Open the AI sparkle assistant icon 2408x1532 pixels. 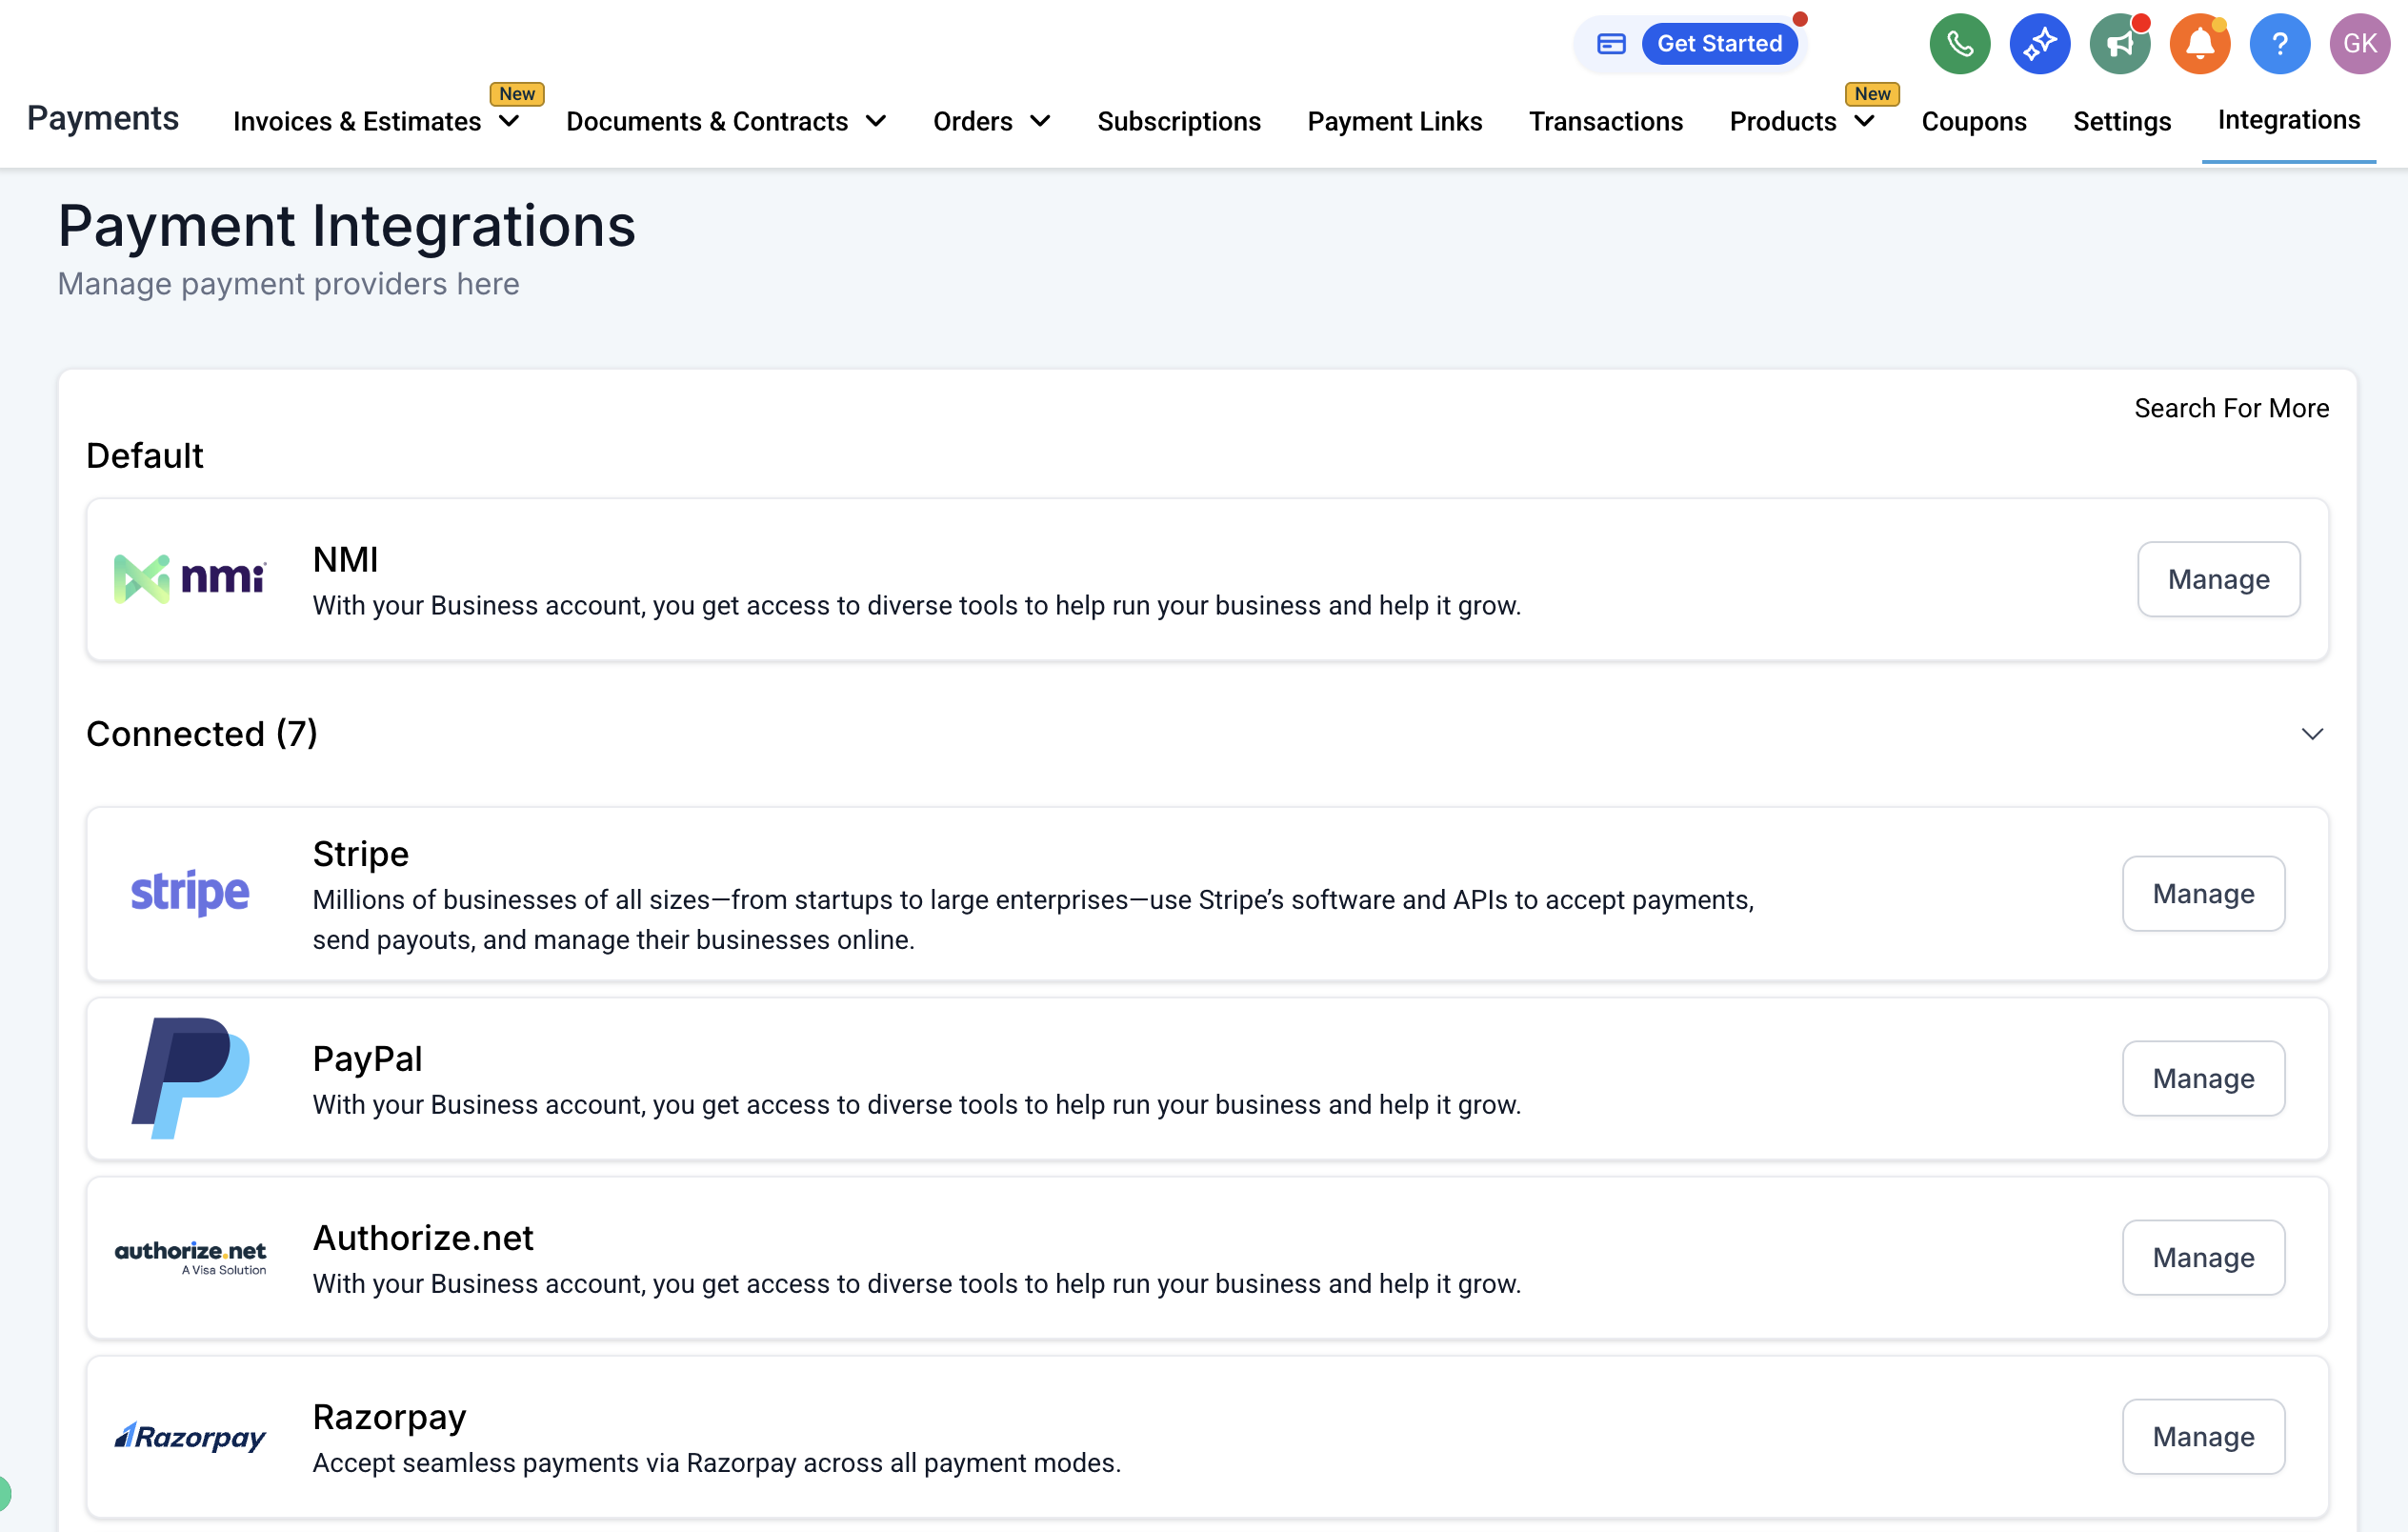click(2039, 44)
